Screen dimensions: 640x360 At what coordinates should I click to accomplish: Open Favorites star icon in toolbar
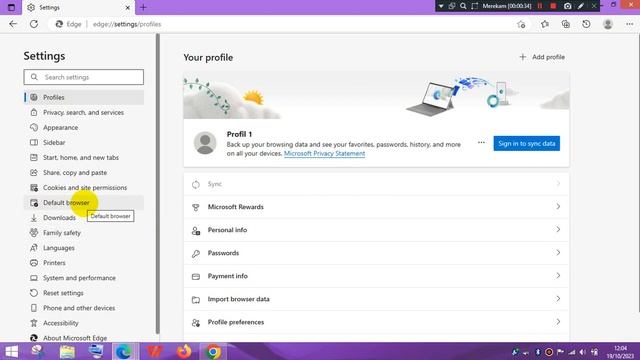click(x=545, y=24)
